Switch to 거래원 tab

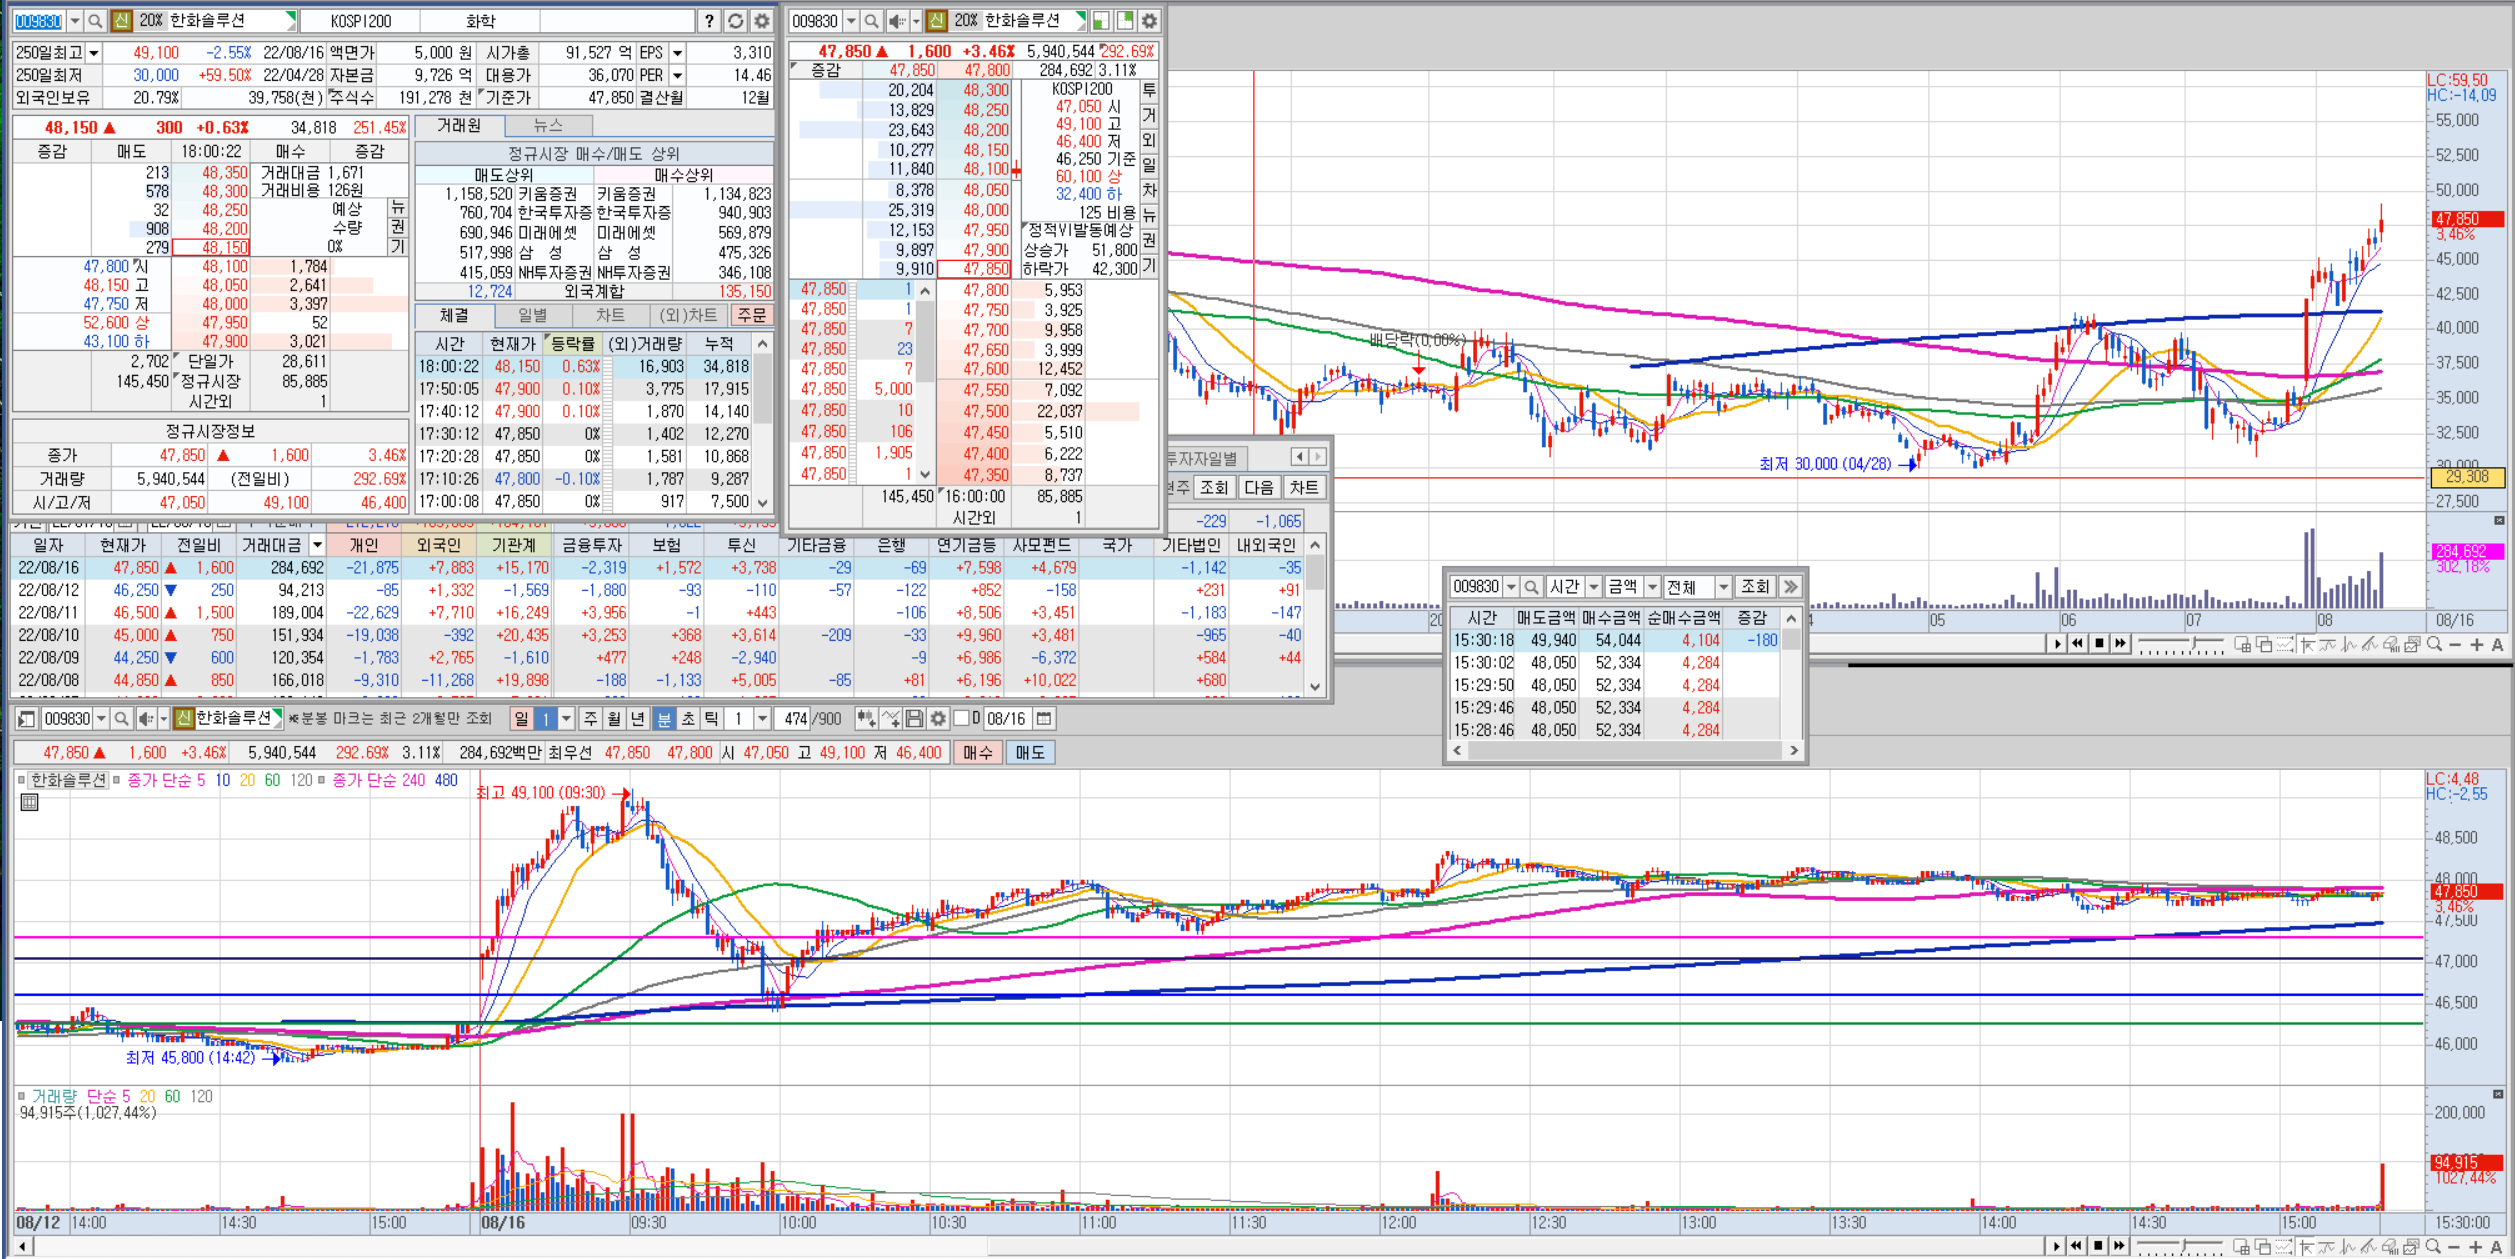[459, 125]
